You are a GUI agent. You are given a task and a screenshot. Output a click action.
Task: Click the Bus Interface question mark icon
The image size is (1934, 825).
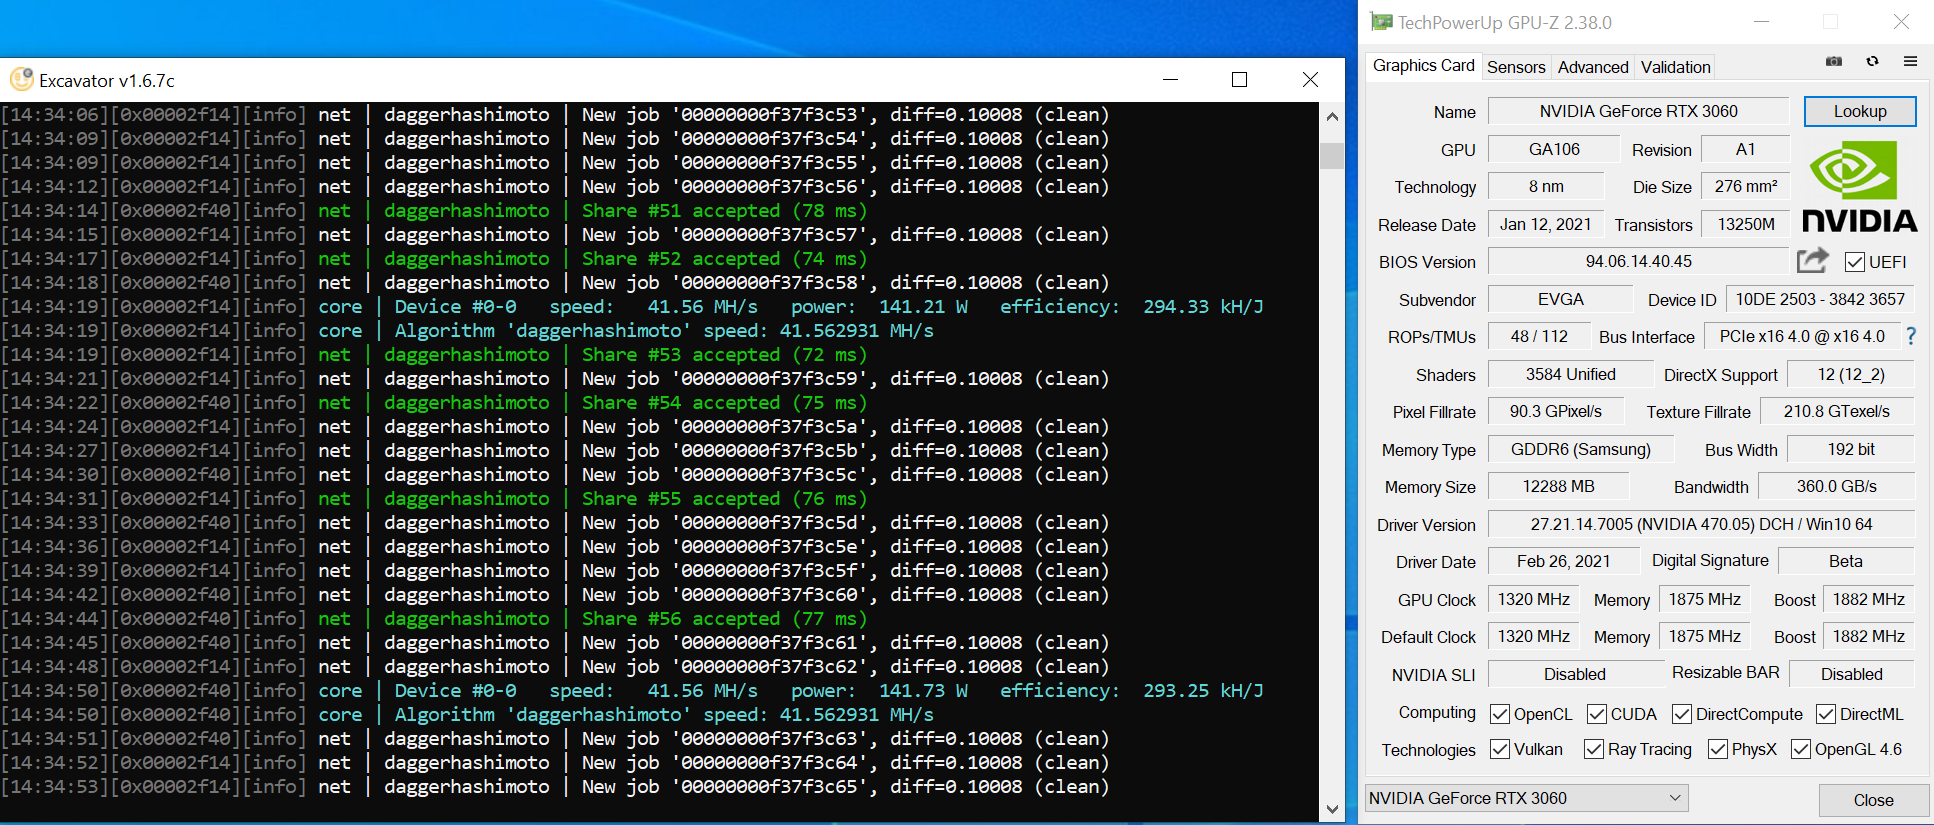click(x=1911, y=336)
